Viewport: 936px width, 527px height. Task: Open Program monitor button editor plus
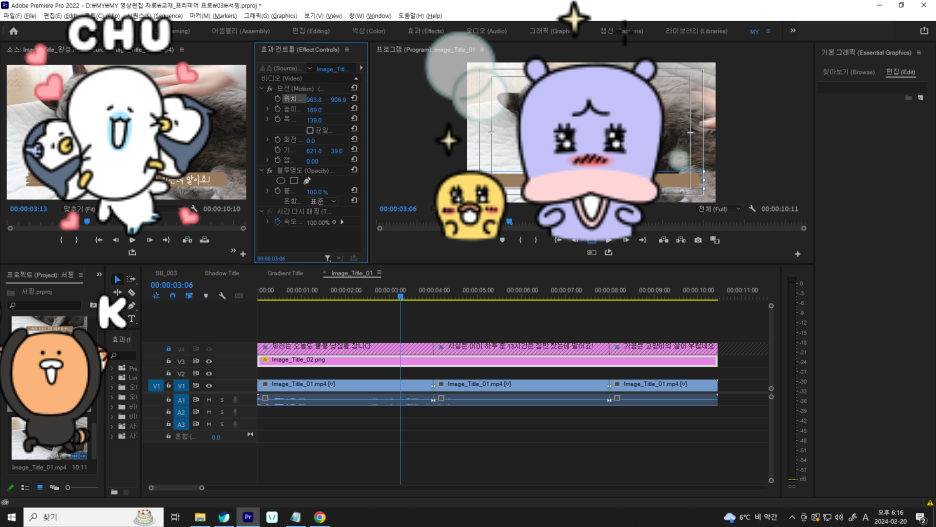(x=798, y=254)
